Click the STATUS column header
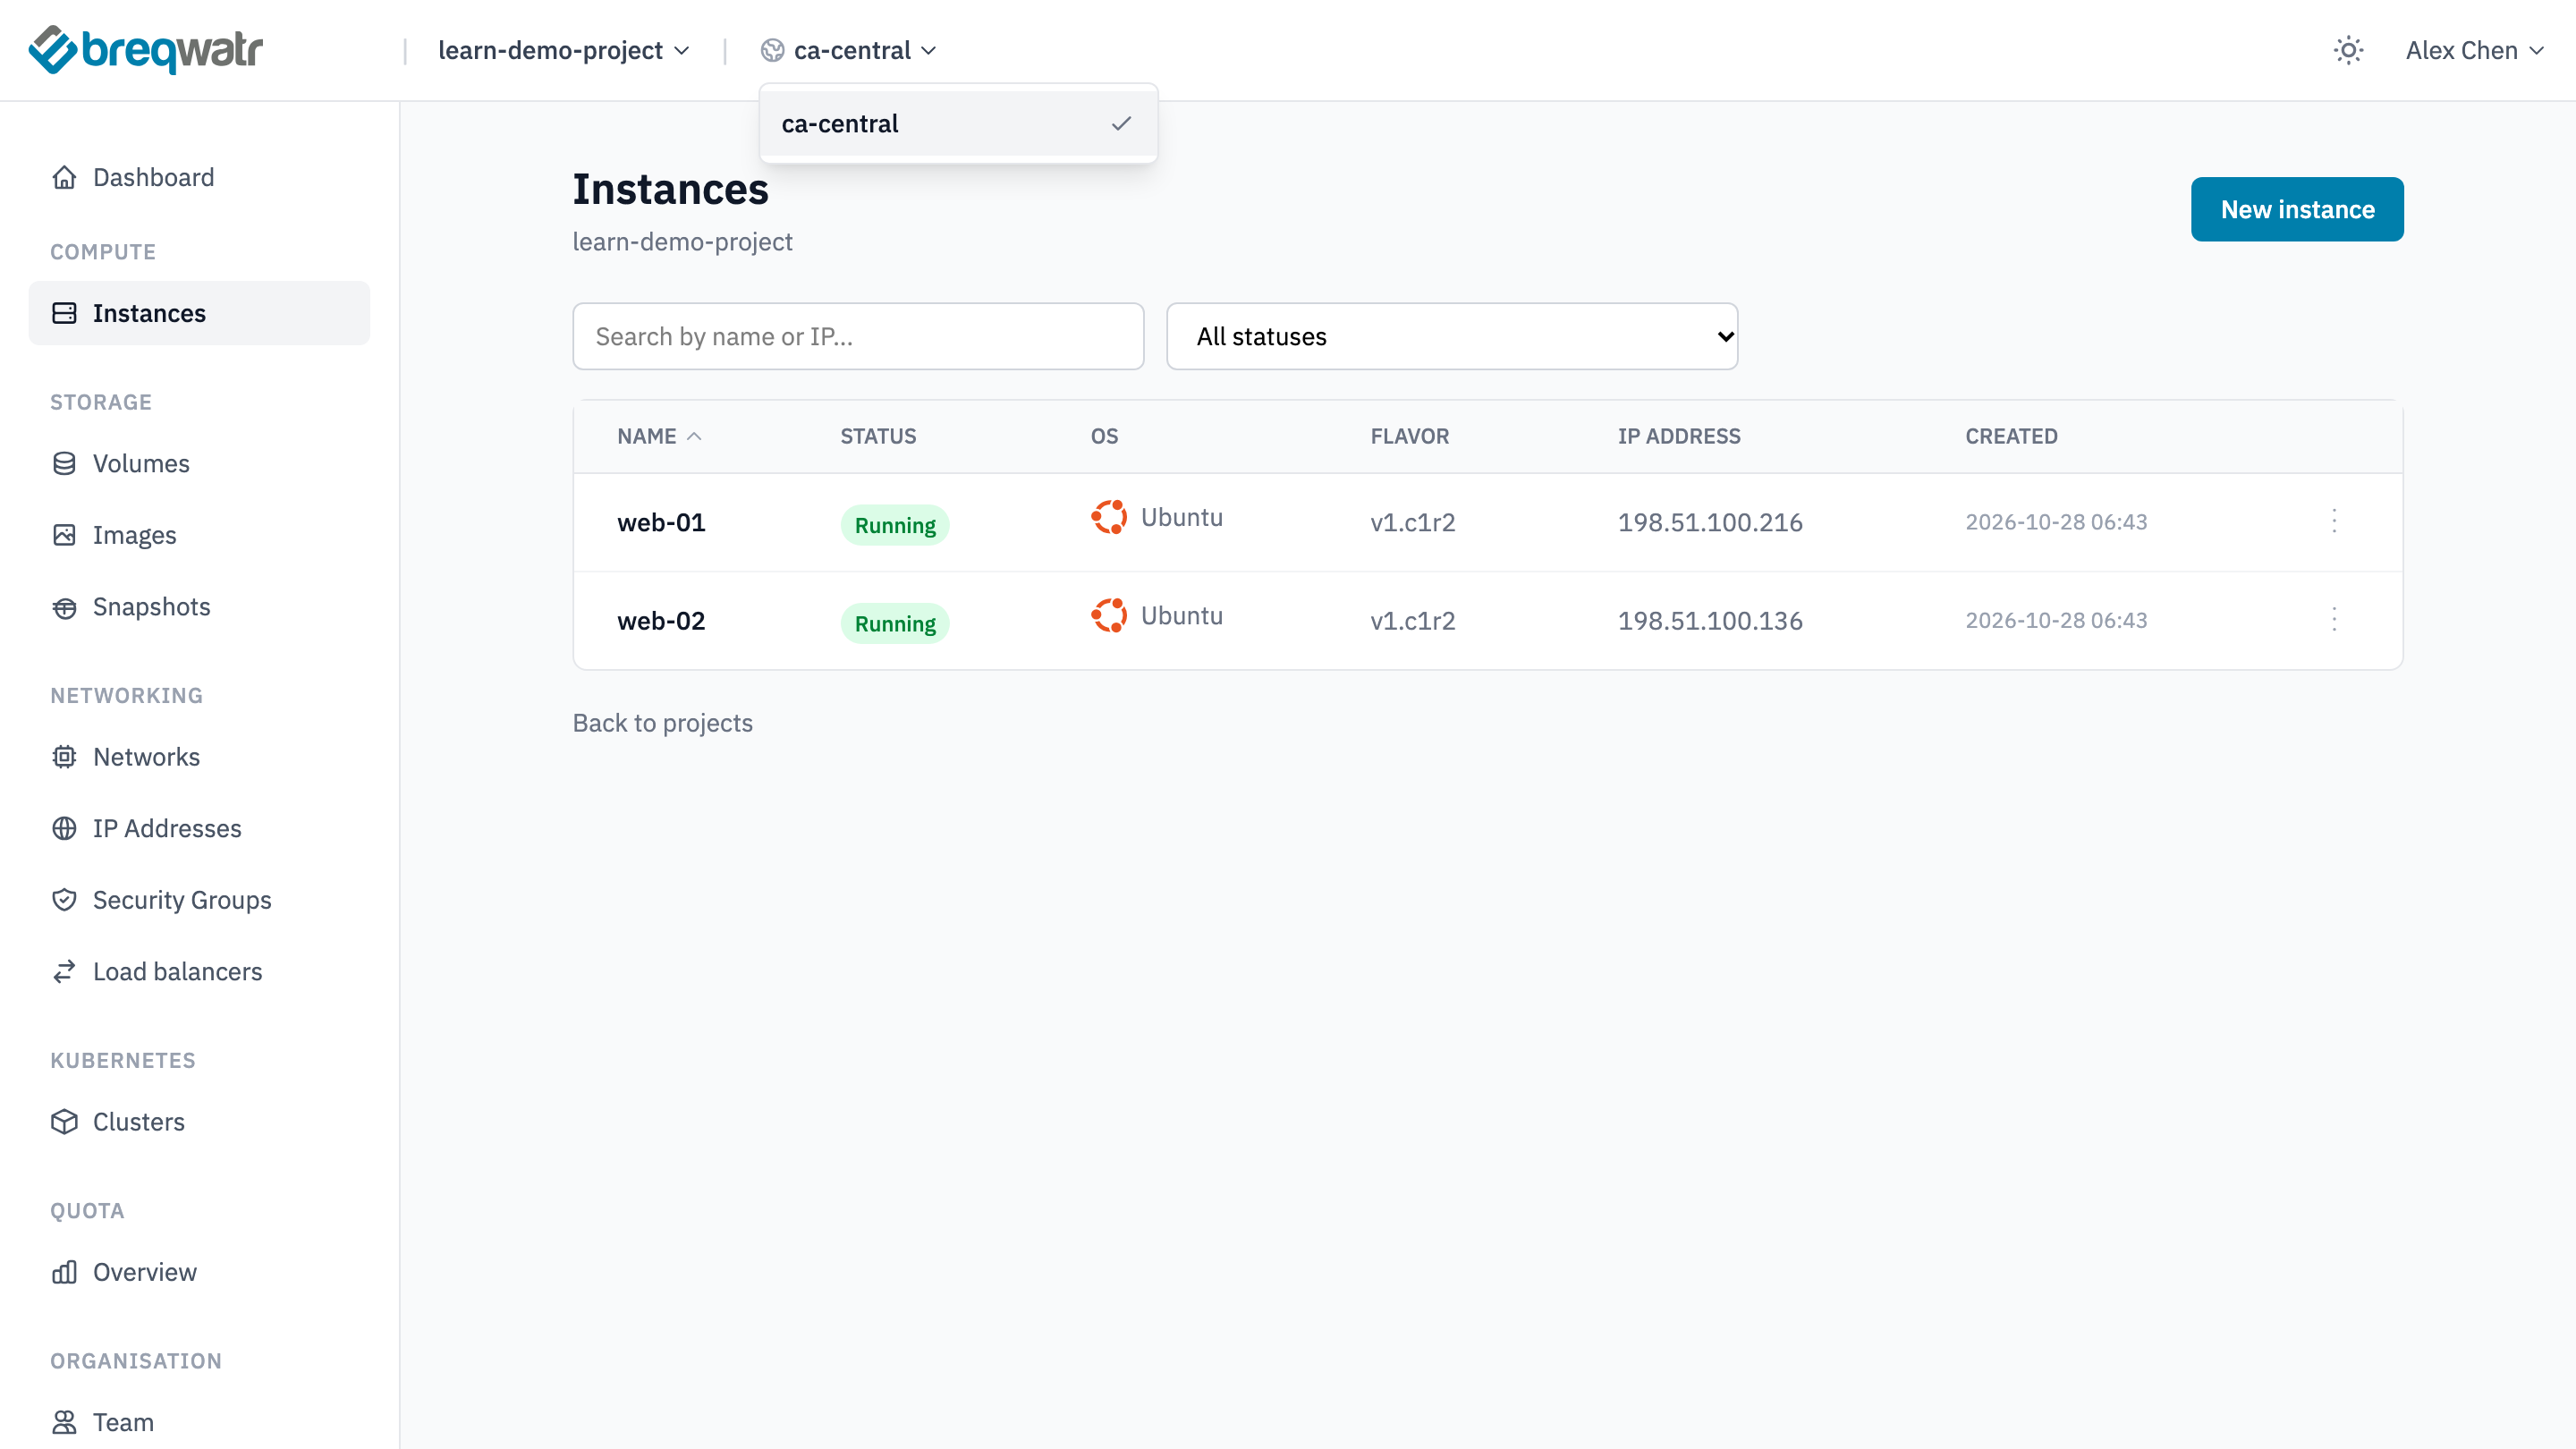This screenshot has height=1449, width=2576. tap(878, 436)
